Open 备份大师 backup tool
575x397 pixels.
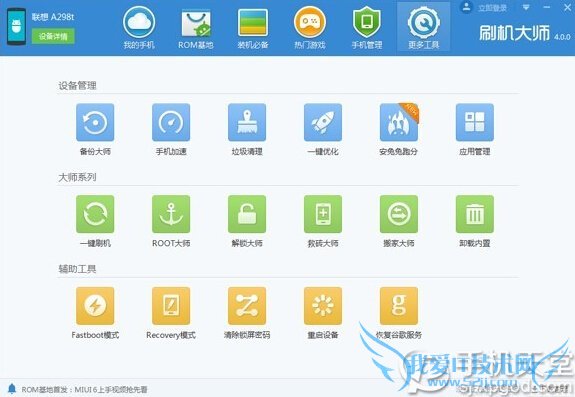coord(95,122)
